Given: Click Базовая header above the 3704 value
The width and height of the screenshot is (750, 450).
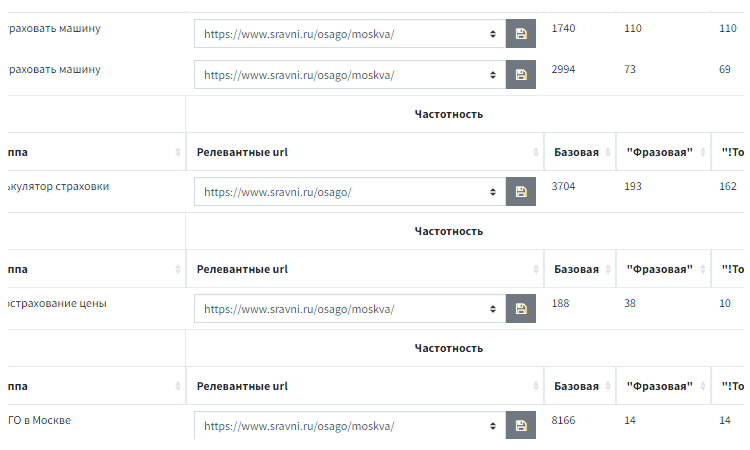Looking at the screenshot, I should [x=576, y=152].
